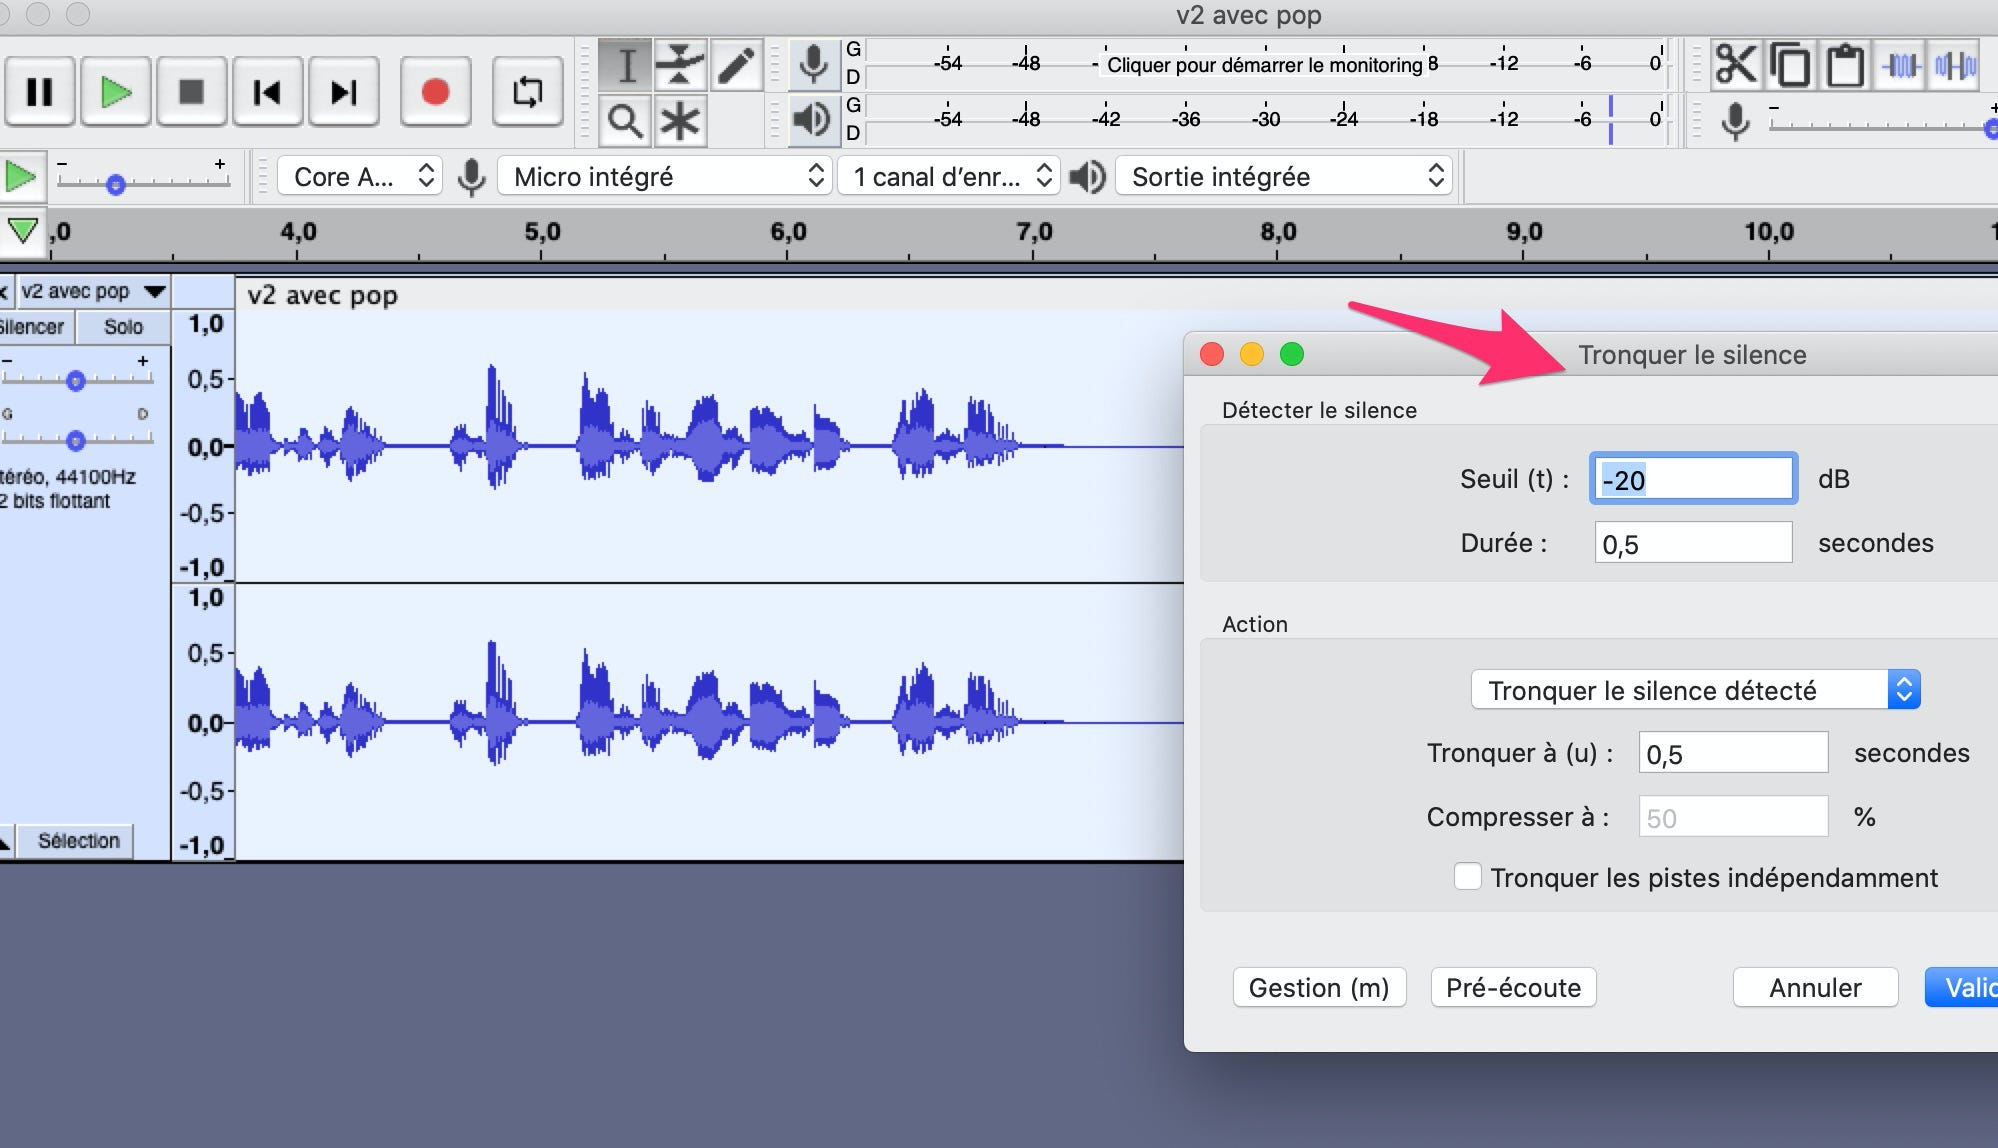The image size is (1998, 1148).
Task: Solo the v2 avec pop track
Action: coord(123,327)
